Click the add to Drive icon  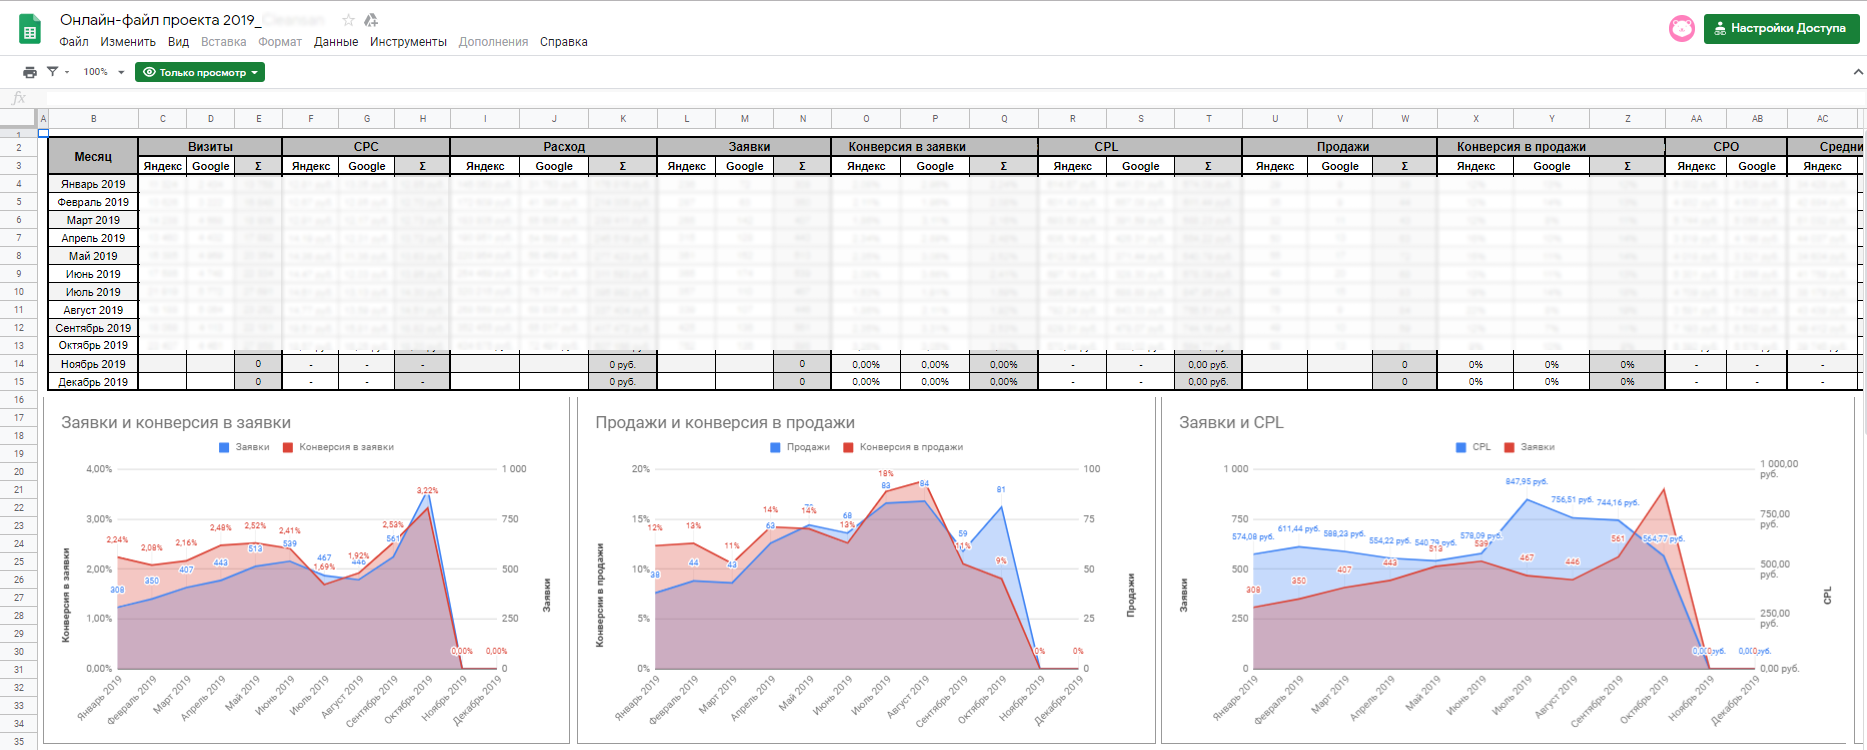371,20
